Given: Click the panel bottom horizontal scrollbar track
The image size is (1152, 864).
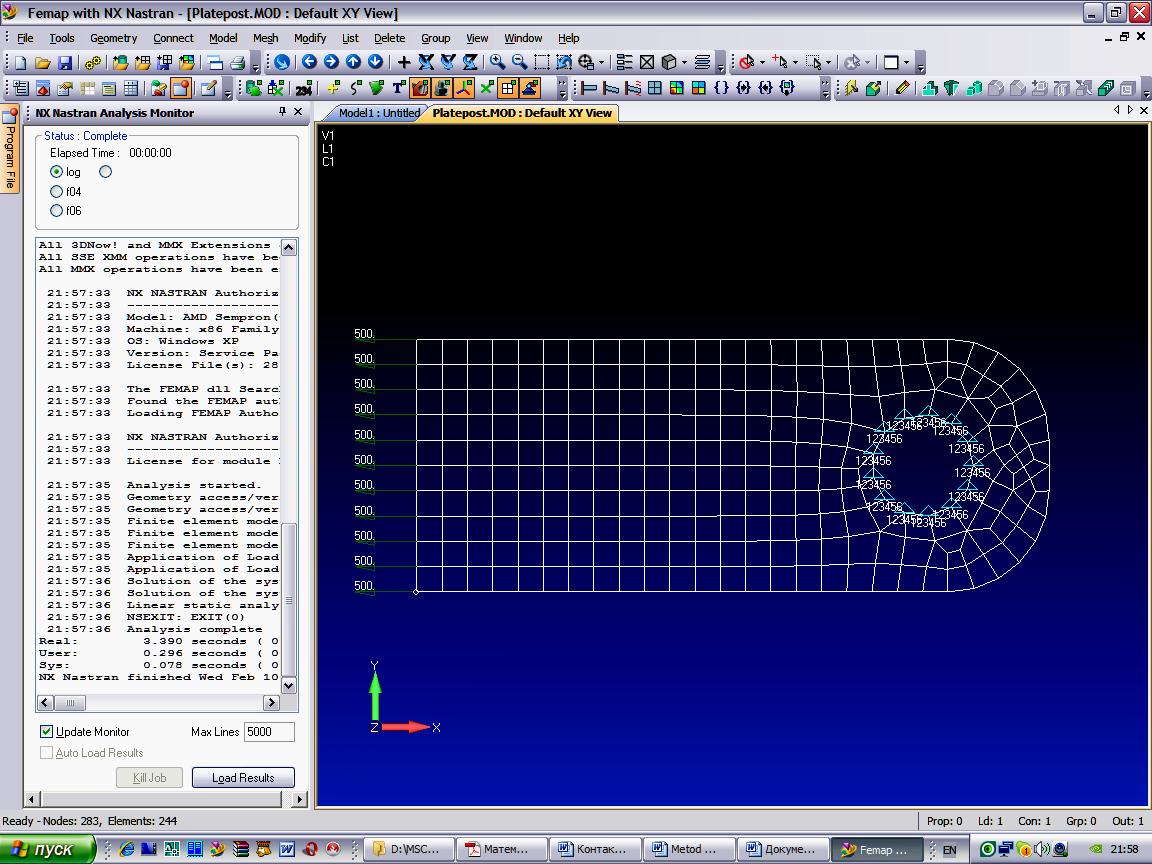Looking at the screenshot, I should [x=162, y=799].
